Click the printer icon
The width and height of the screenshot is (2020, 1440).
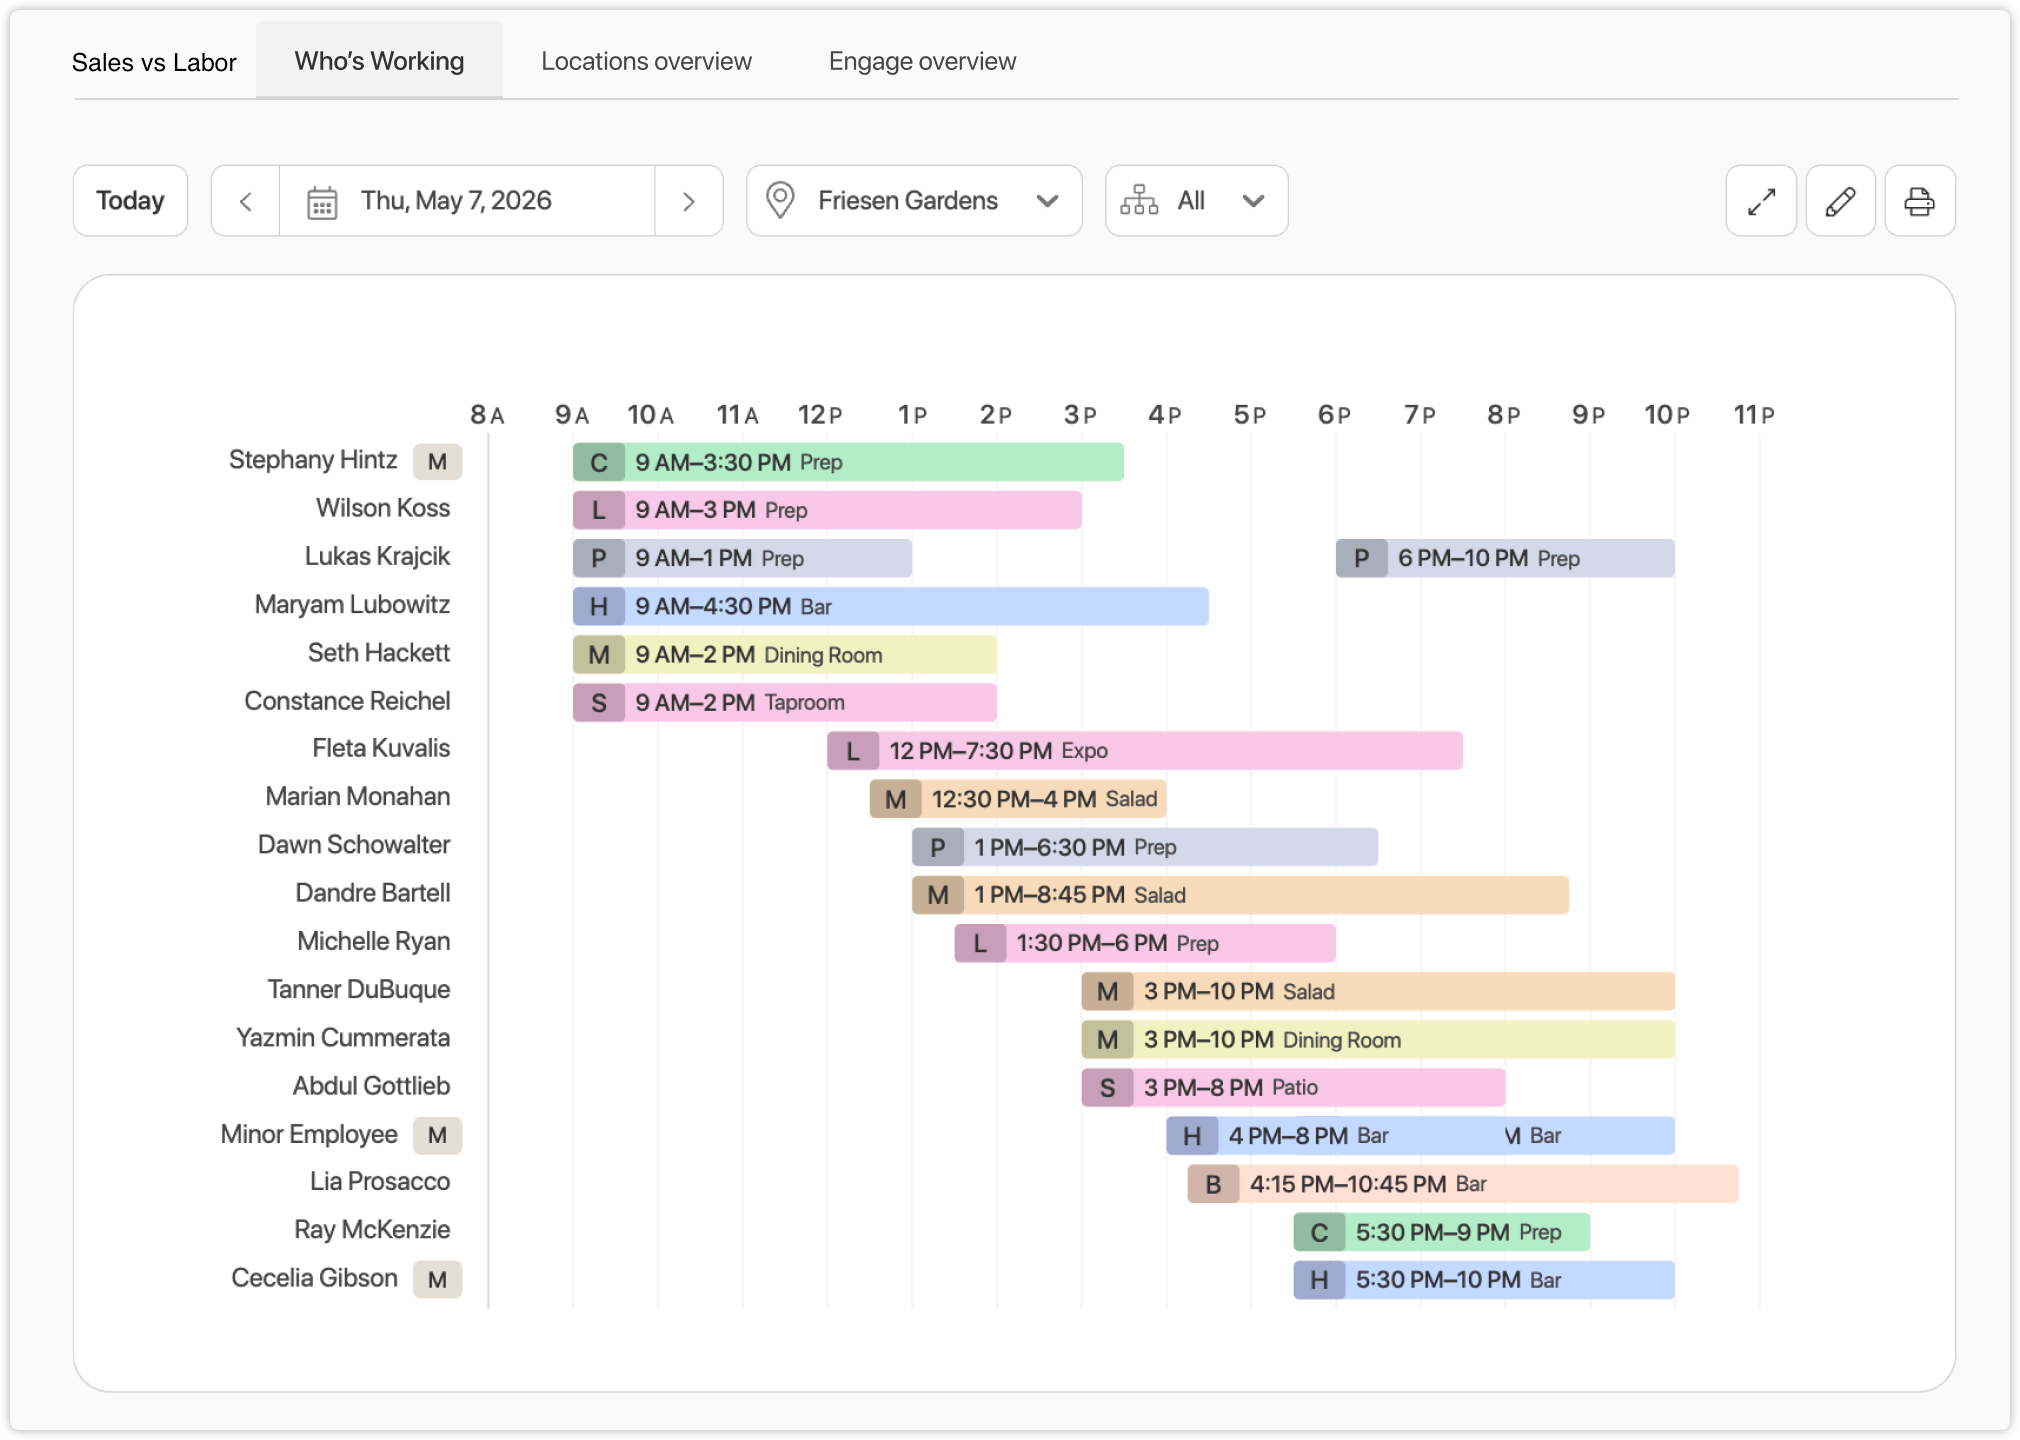[x=1919, y=201]
